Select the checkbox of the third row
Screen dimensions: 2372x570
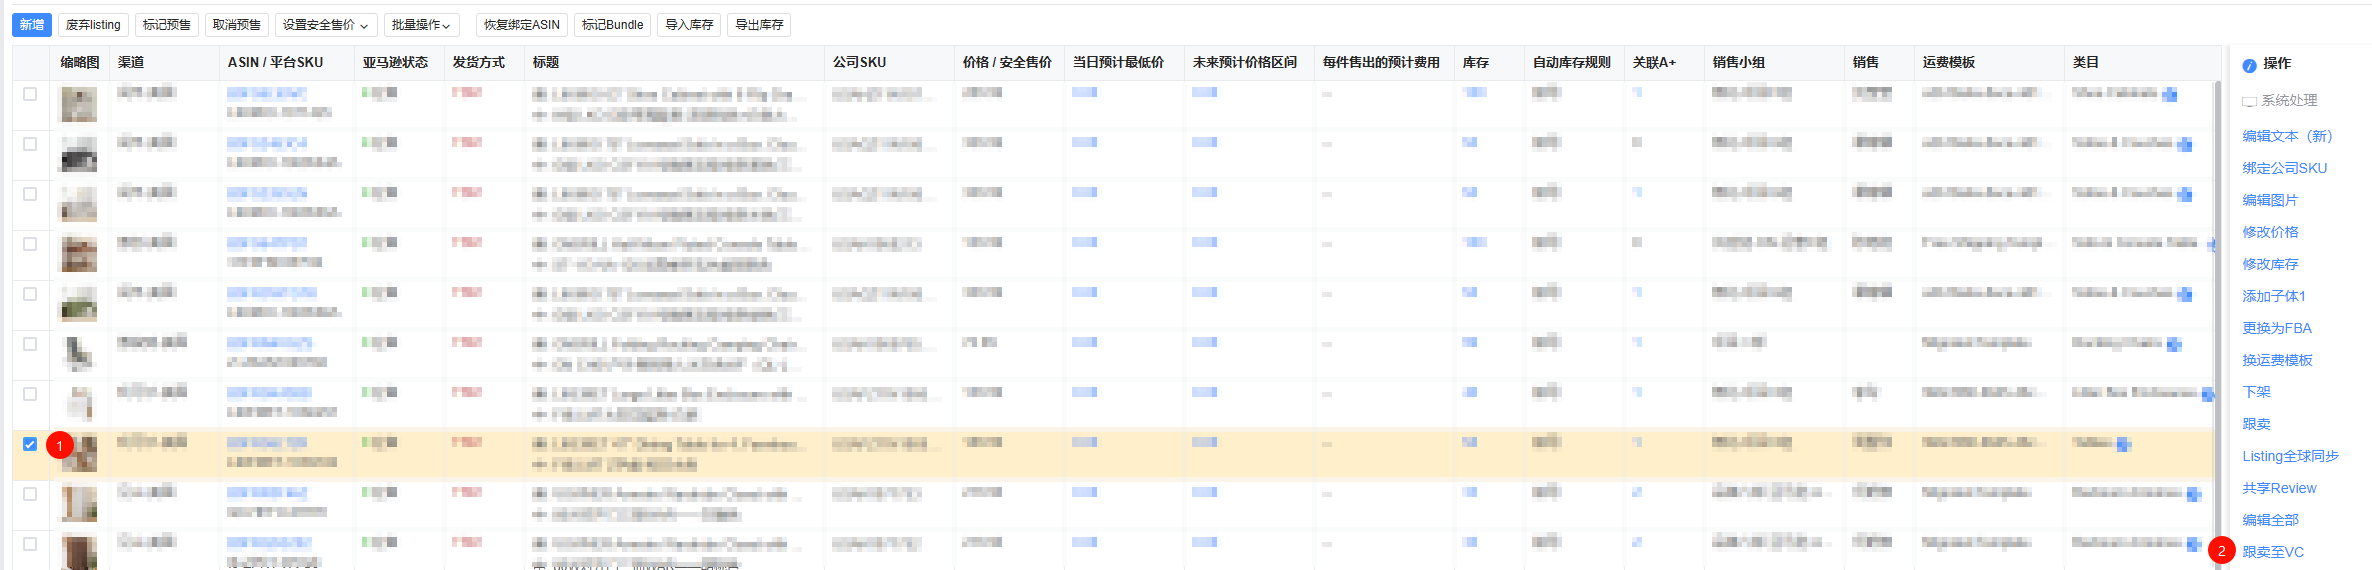click(x=30, y=194)
